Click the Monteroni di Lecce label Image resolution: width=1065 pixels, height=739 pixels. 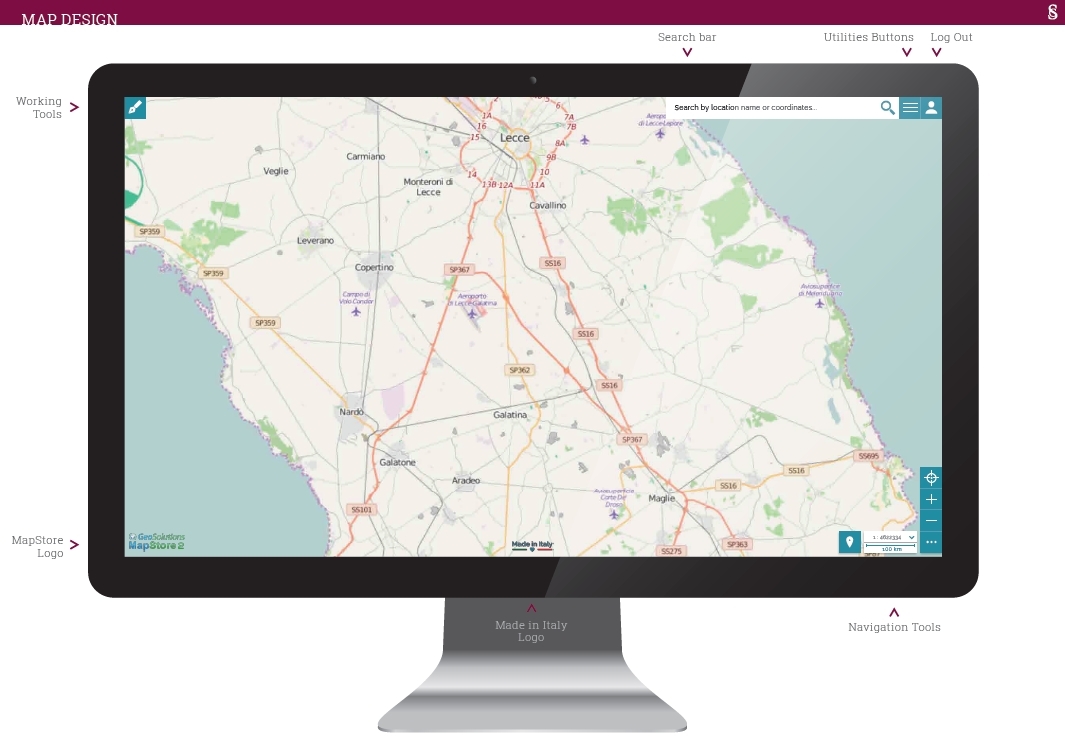pos(428,187)
